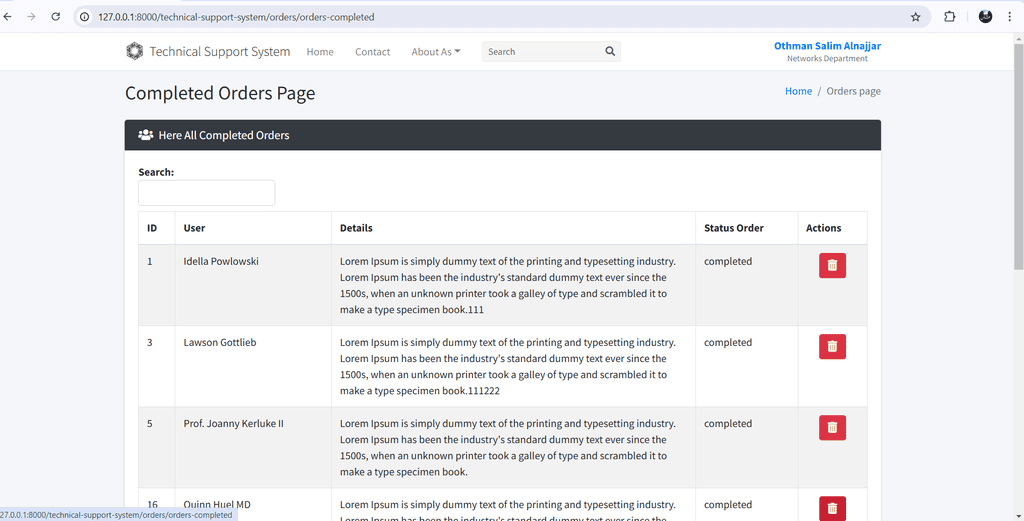This screenshot has height=521, width=1024.
Task: Select the user name Prof. Joanny Kerluke II
Action: click(233, 423)
